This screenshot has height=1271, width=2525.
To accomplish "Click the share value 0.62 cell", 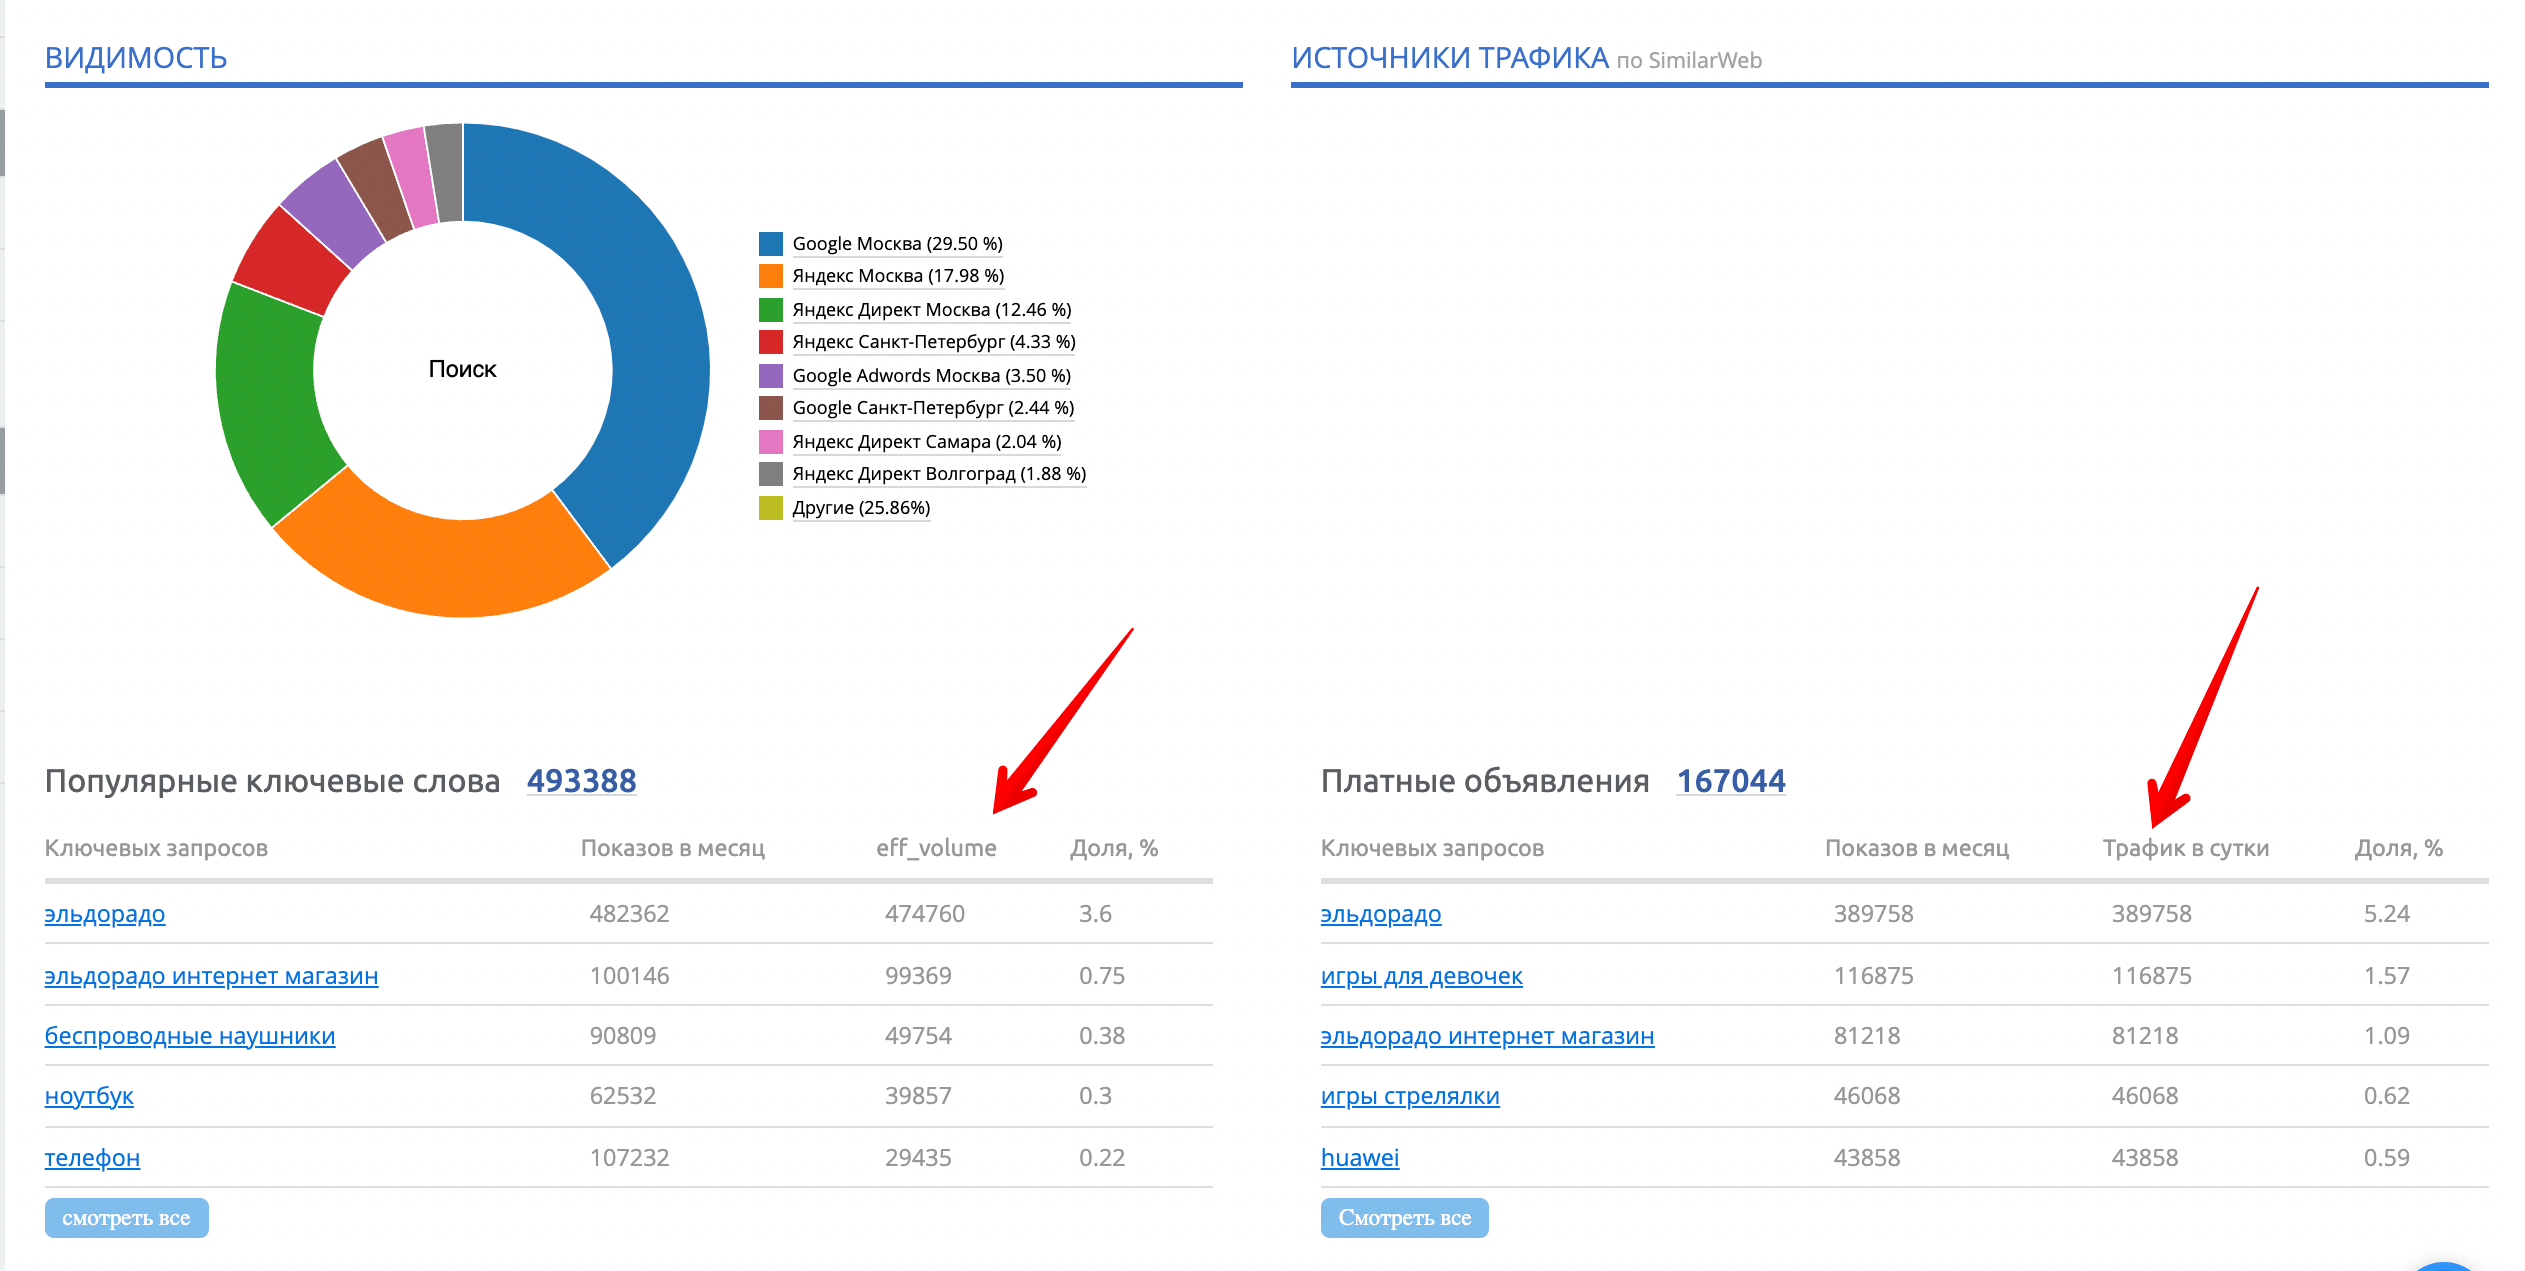I will [2386, 1096].
